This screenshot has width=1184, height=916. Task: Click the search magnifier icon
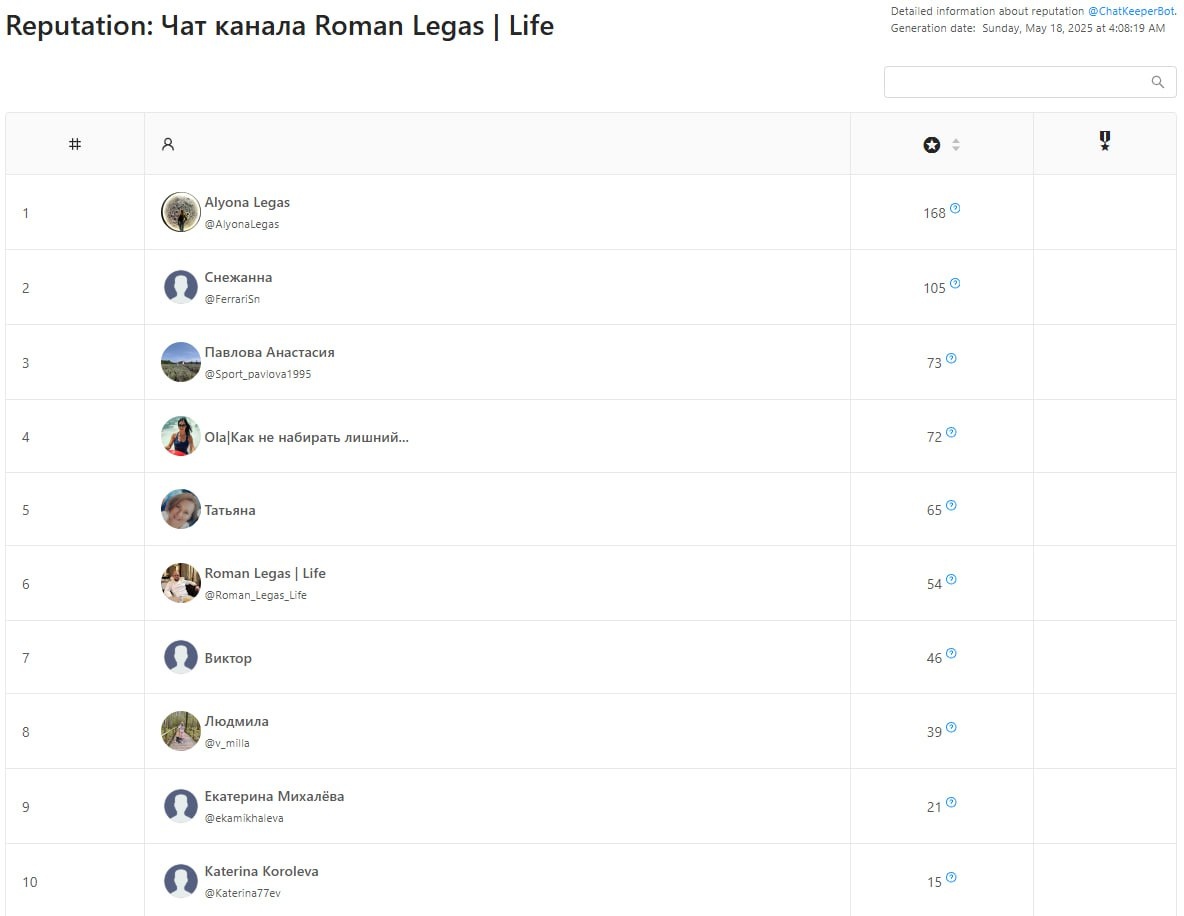(1157, 82)
